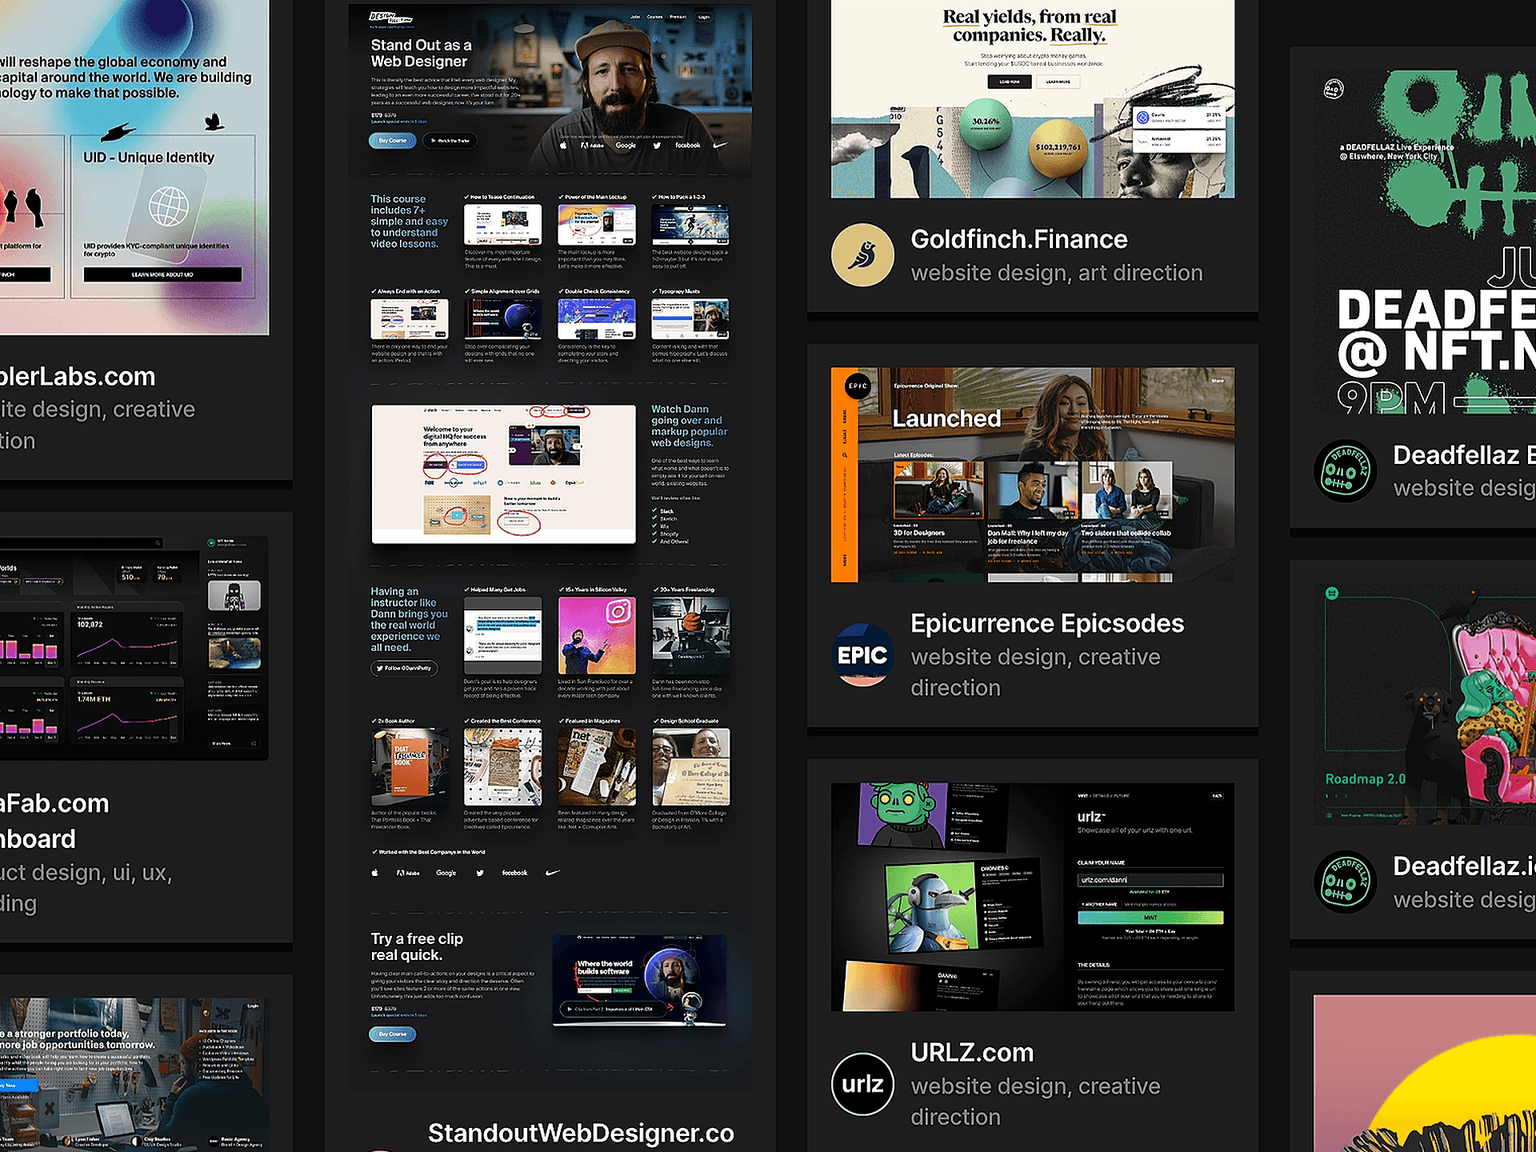Open the Goldfinch 'Real yields' screenshot
Viewport: 1536px width, 1152px height.
point(1033,99)
